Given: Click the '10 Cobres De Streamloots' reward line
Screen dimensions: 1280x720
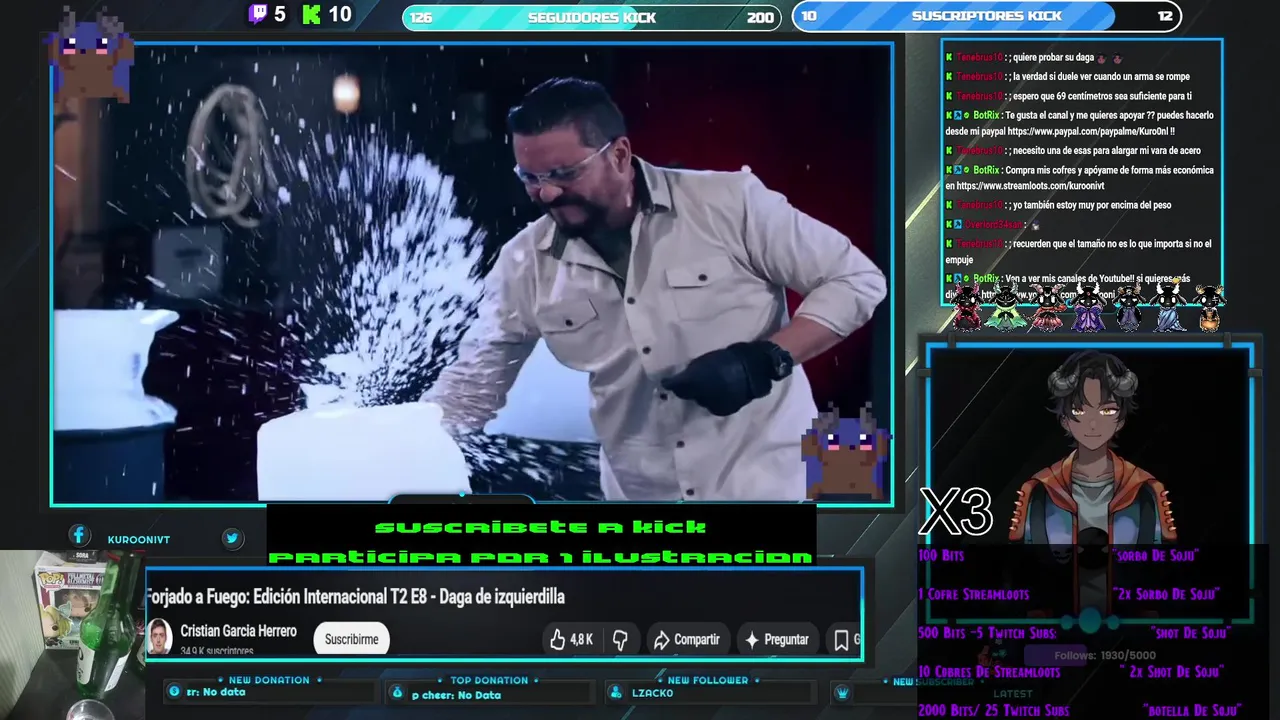Looking at the screenshot, I should click(x=989, y=672).
